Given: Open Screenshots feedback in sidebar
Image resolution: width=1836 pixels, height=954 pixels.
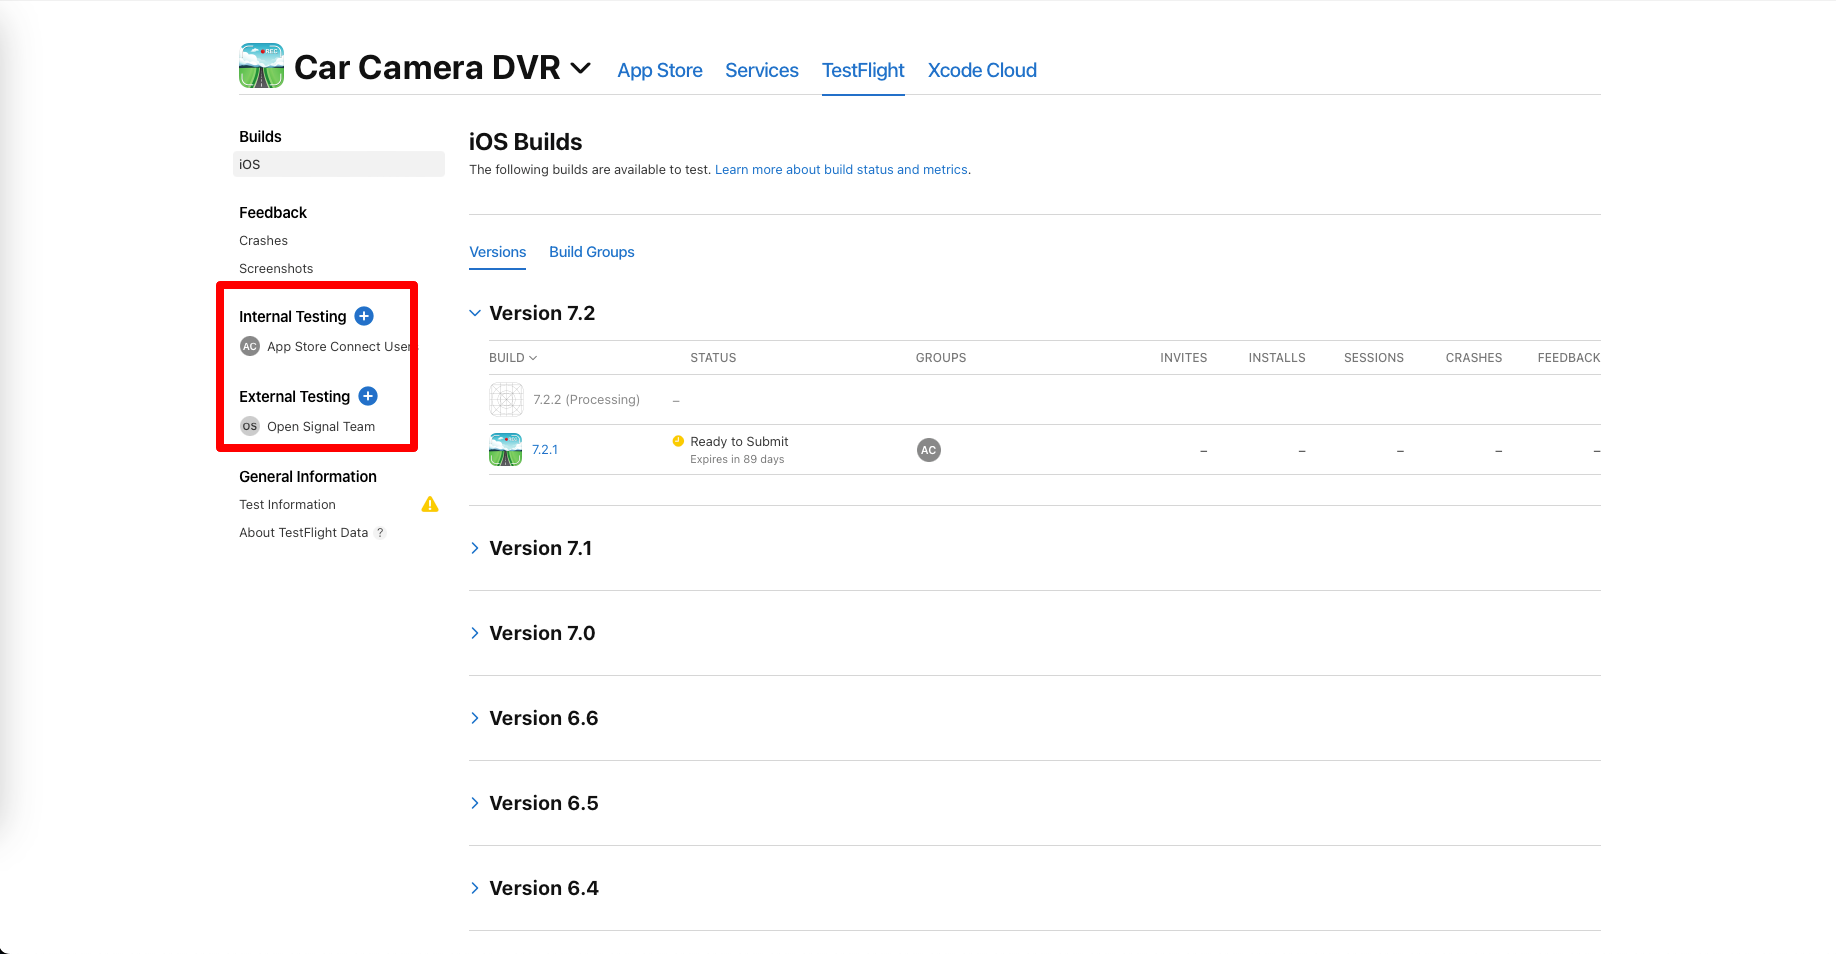Looking at the screenshot, I should click(x=276, y=269).
